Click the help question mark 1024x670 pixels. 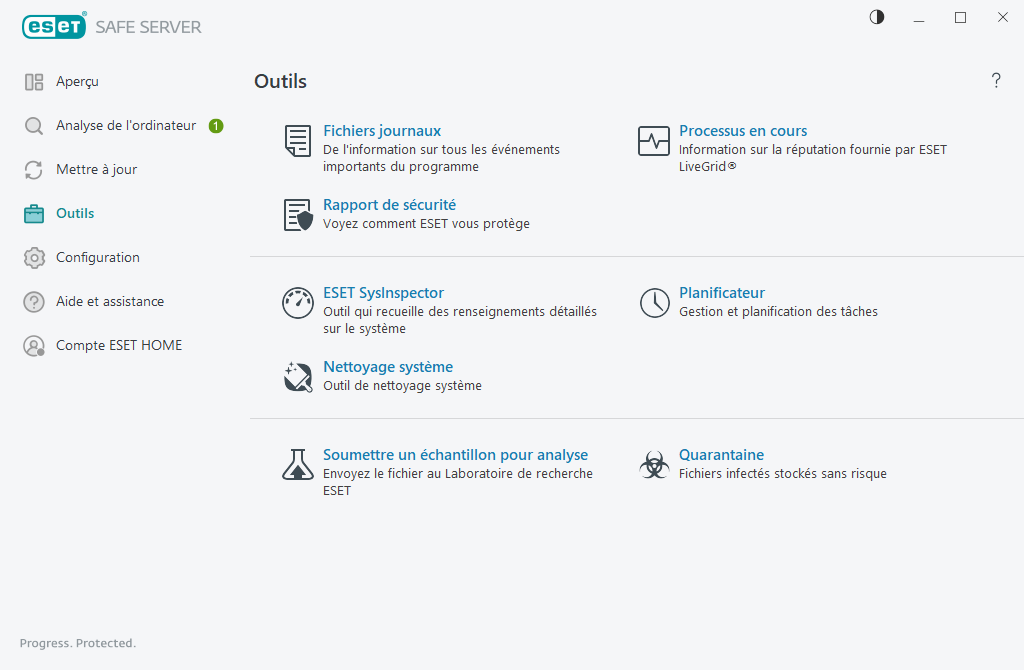tap(996, 81)
